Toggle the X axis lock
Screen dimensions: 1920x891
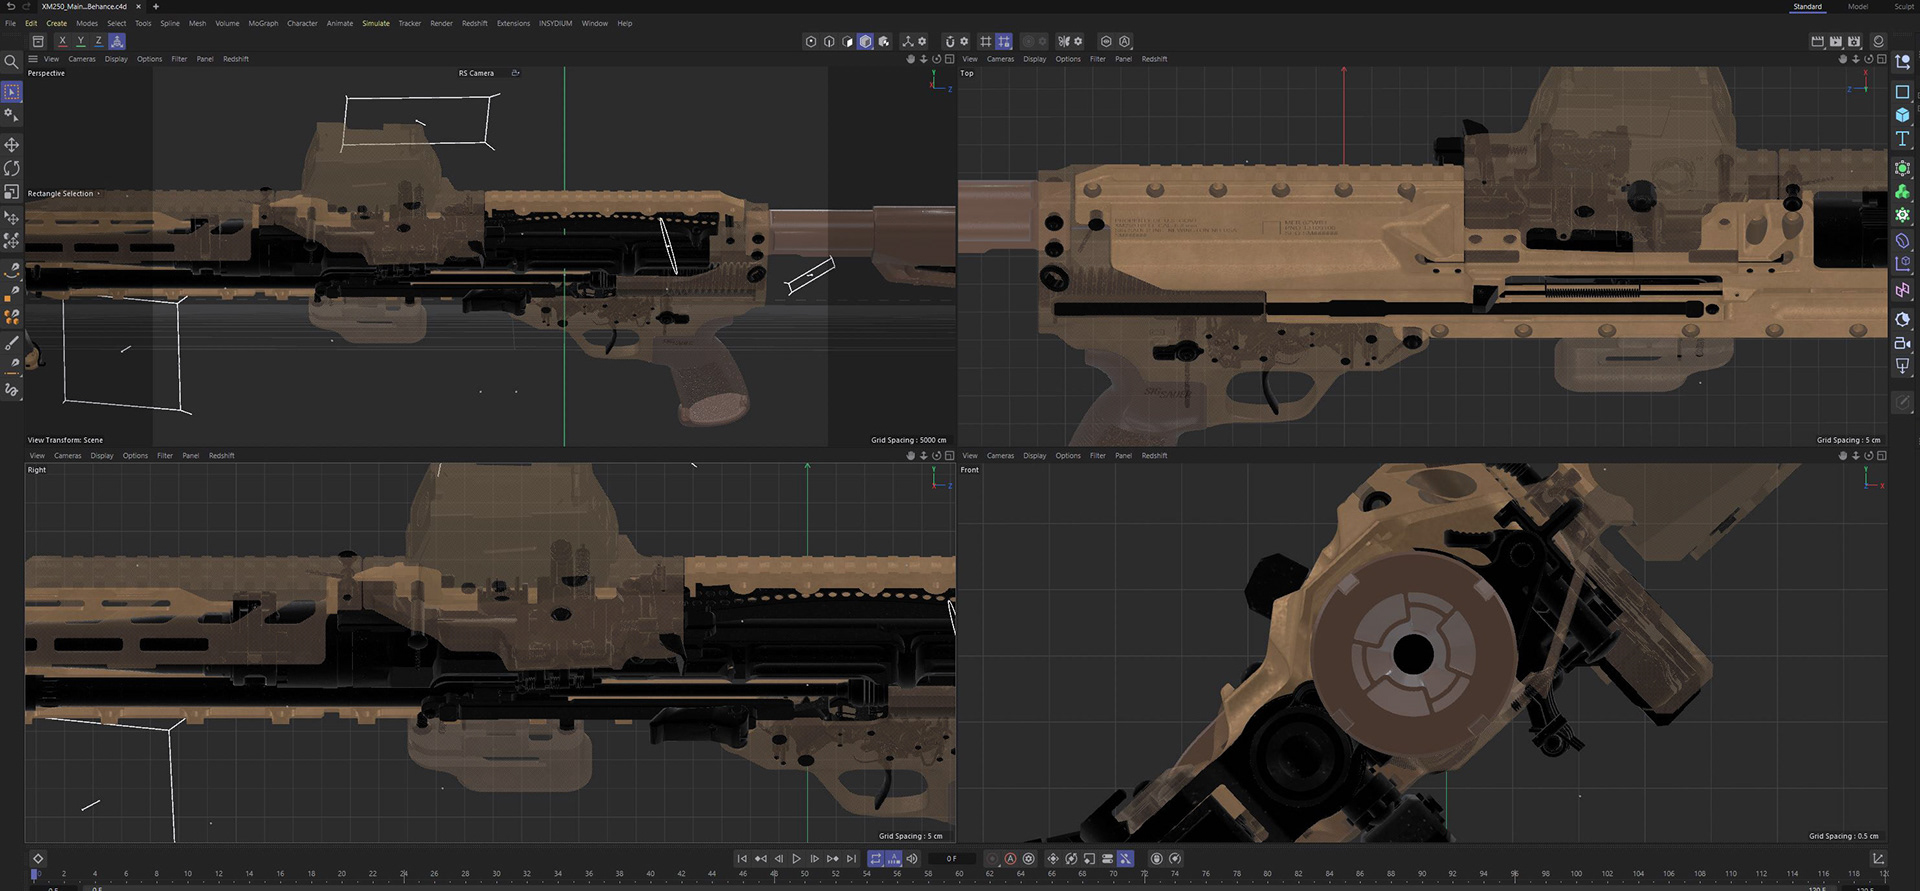(62, 42)
